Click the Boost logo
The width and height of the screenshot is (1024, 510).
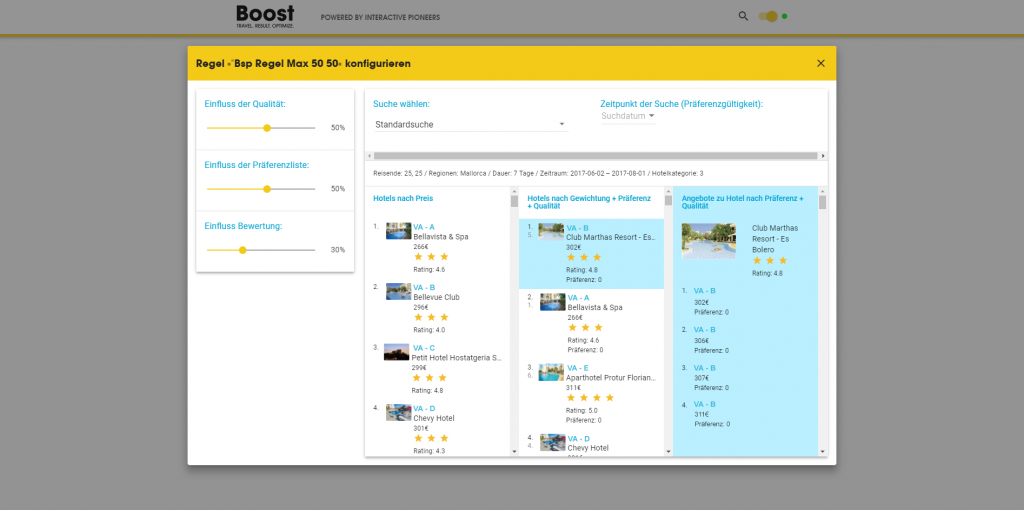(x=265, y=15)
